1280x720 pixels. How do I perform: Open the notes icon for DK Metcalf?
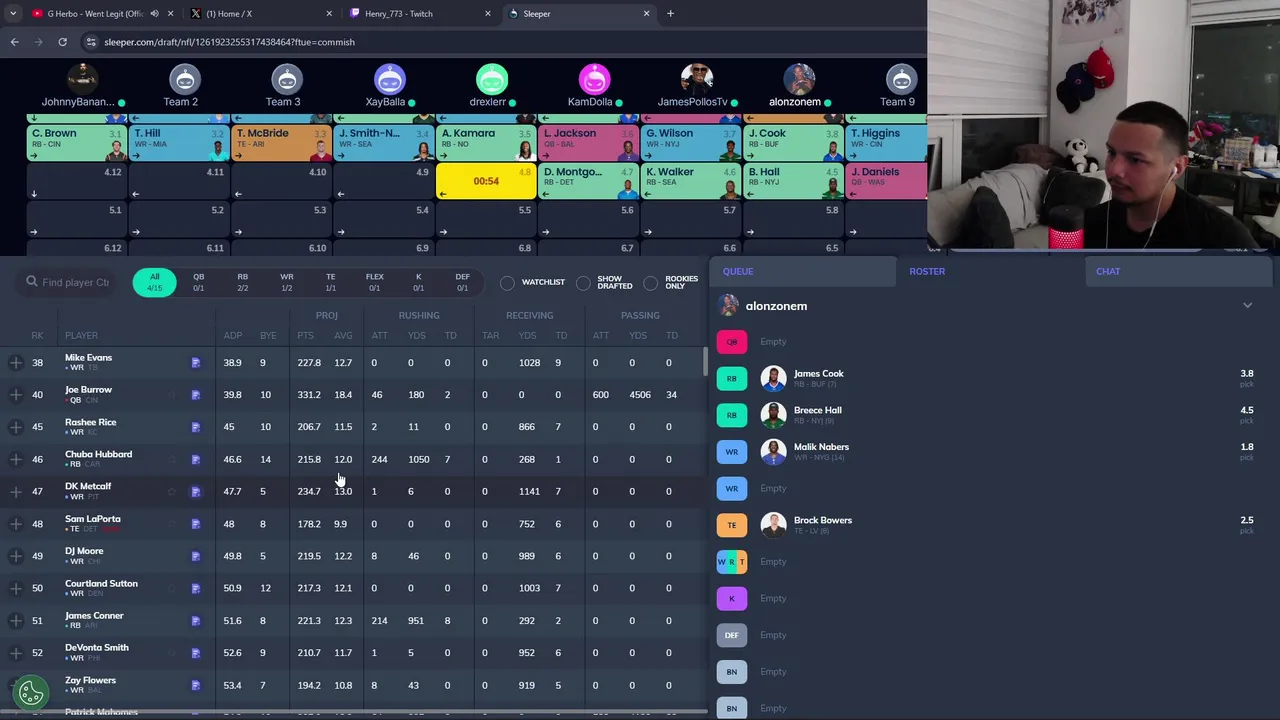click(196, 492)
